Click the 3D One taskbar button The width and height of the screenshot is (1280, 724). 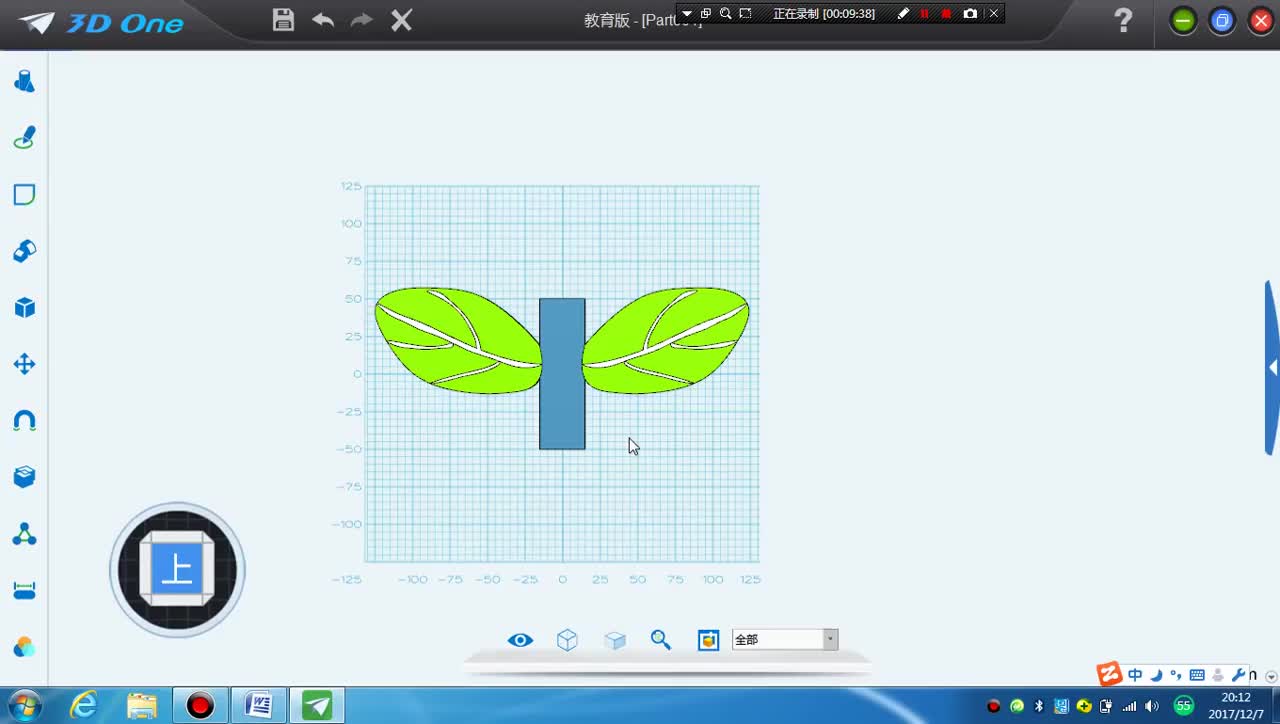317,706
